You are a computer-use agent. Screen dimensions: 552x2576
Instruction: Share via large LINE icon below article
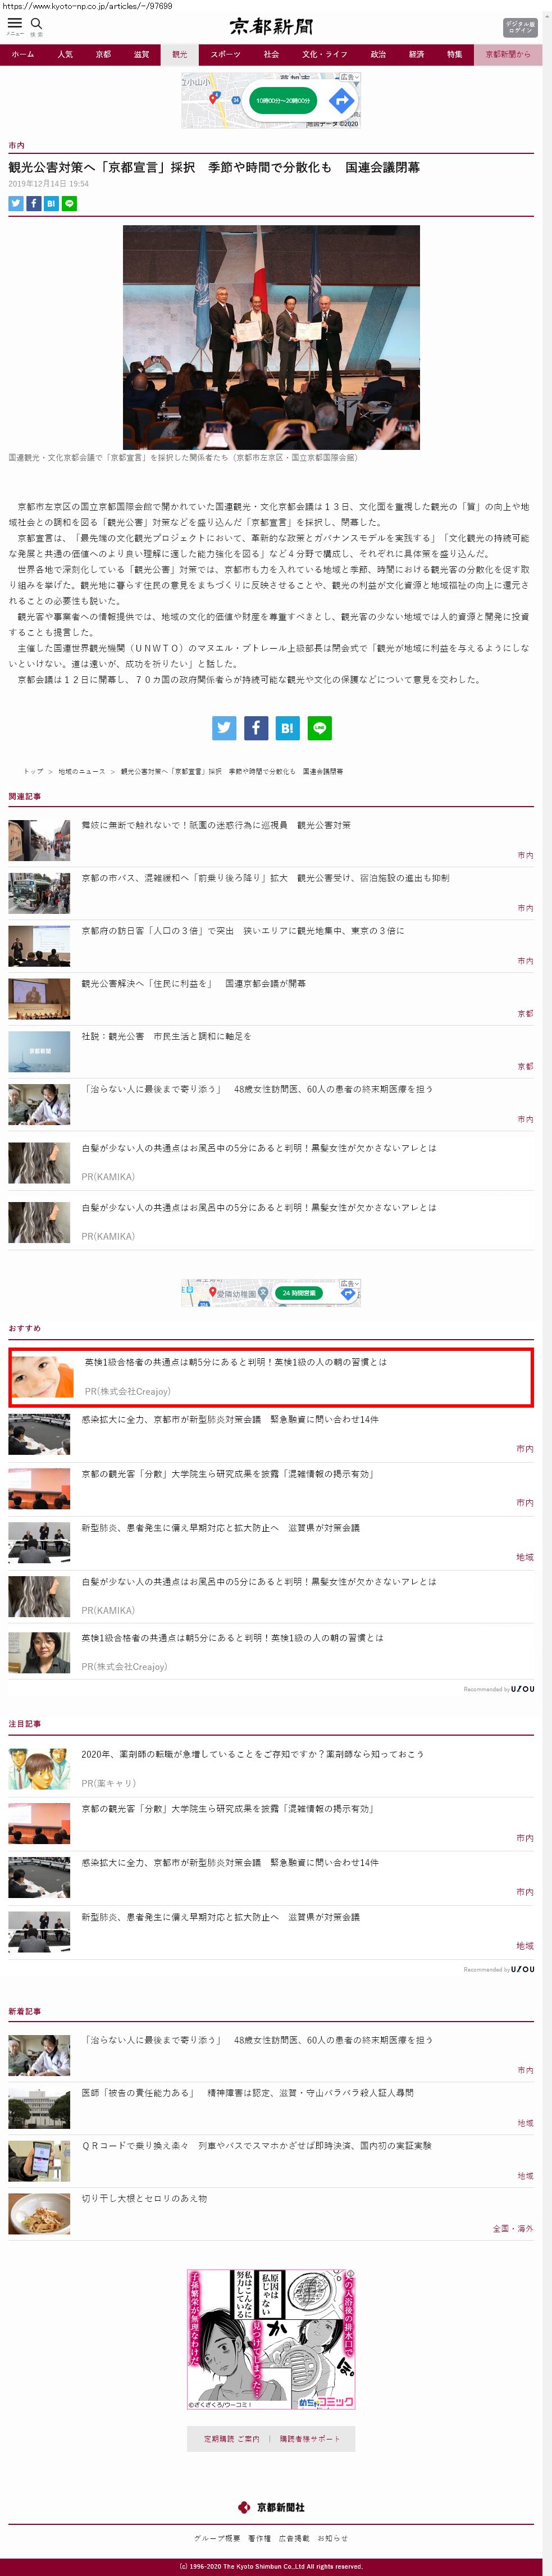tap(319, 728)
